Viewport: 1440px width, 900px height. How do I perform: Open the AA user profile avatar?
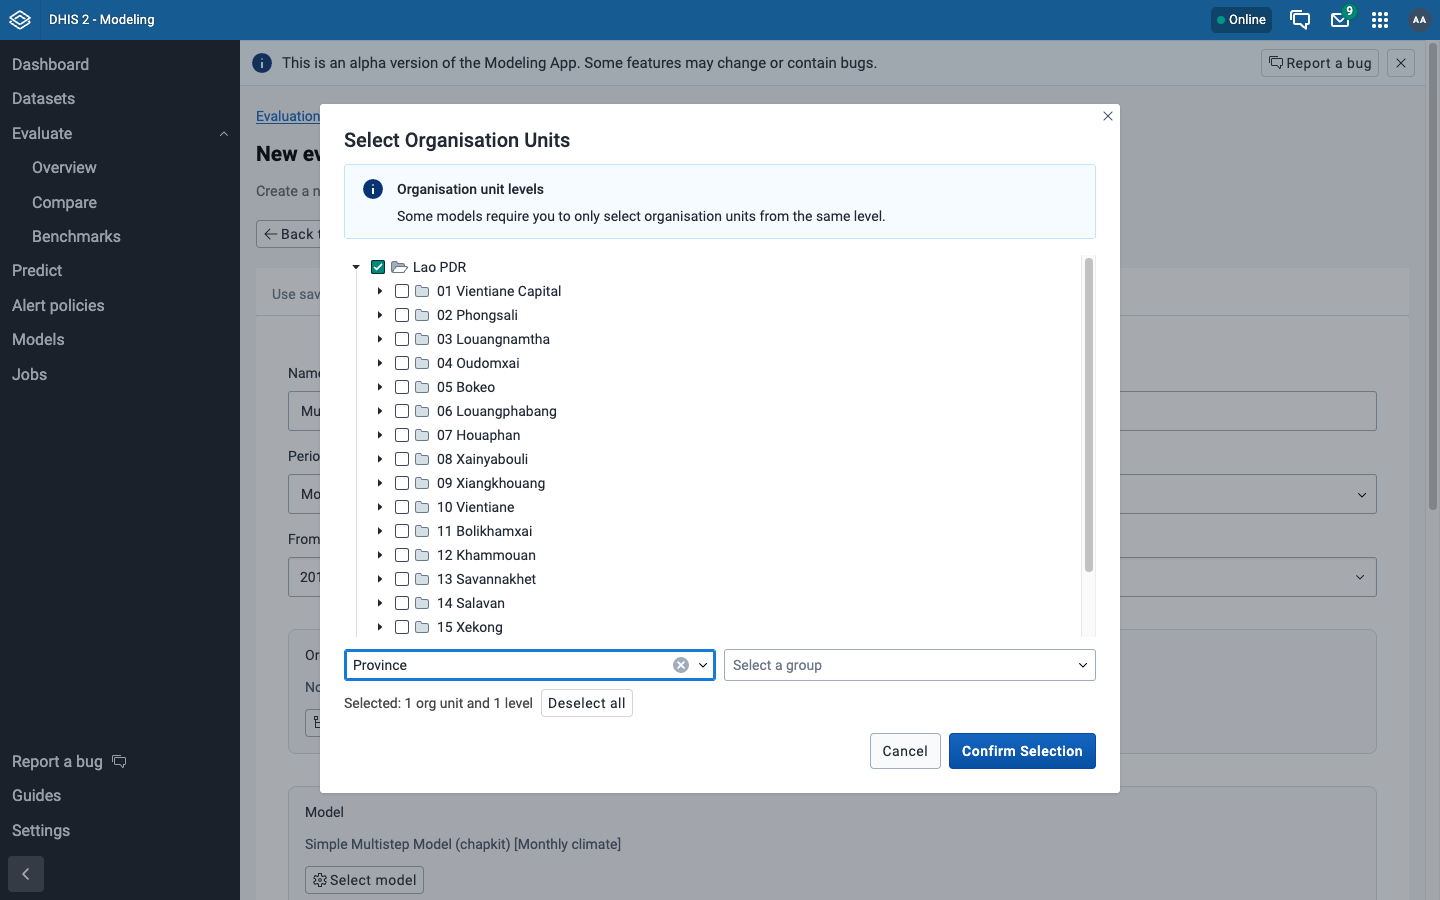(1419, 20)
